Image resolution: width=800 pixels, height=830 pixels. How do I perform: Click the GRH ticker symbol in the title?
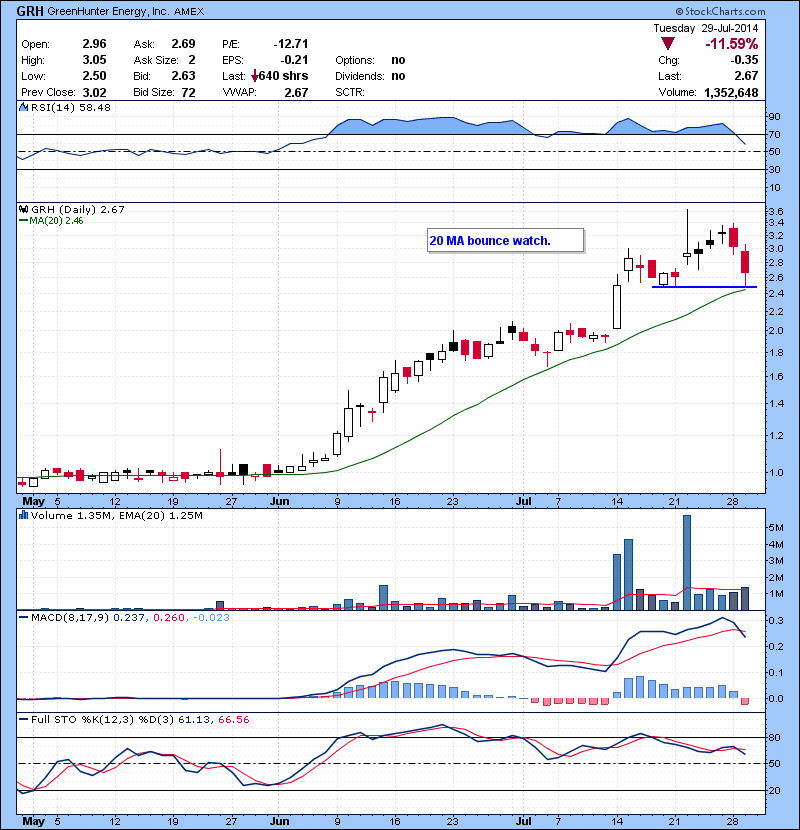click(x=30, y=11)
